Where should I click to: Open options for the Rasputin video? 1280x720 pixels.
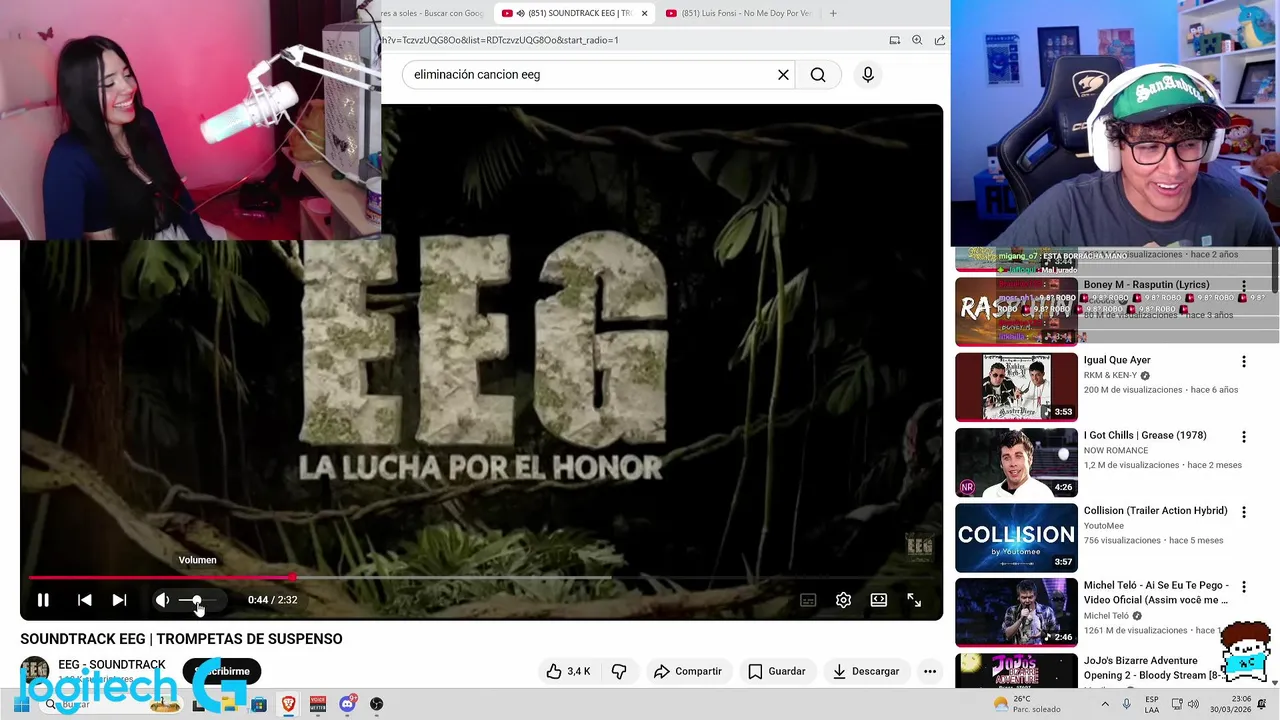[x=1244, y=286]
